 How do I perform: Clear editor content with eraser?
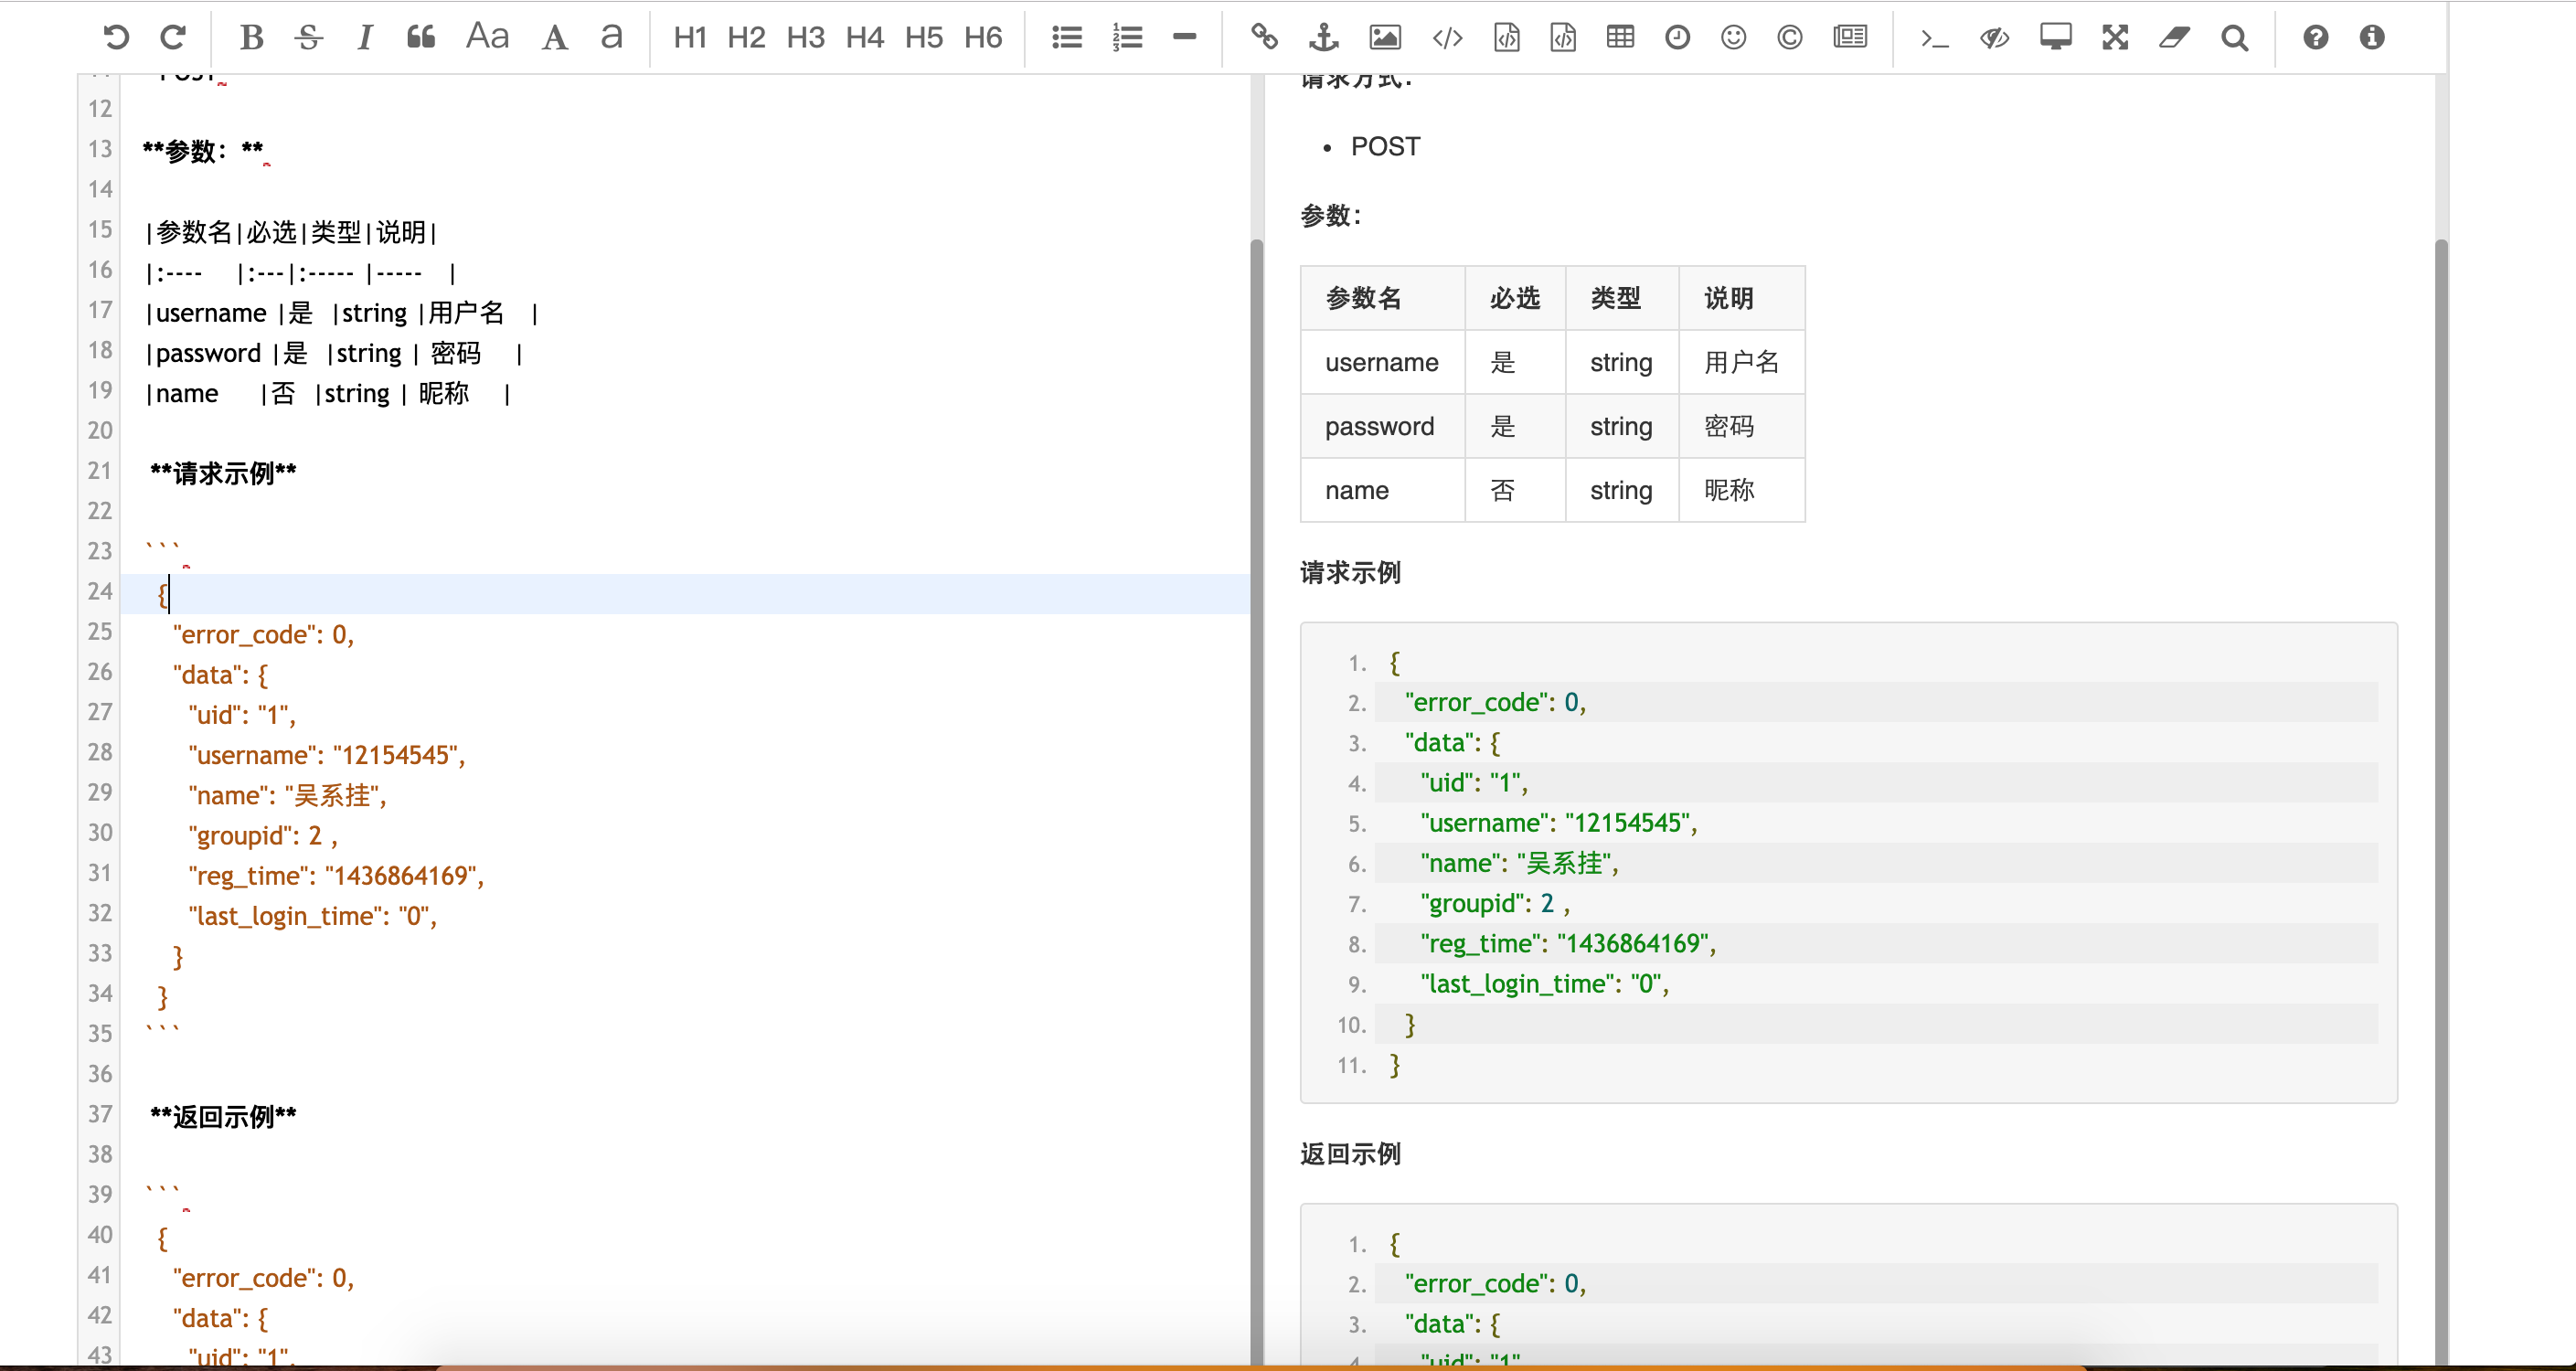(2173, 38)
